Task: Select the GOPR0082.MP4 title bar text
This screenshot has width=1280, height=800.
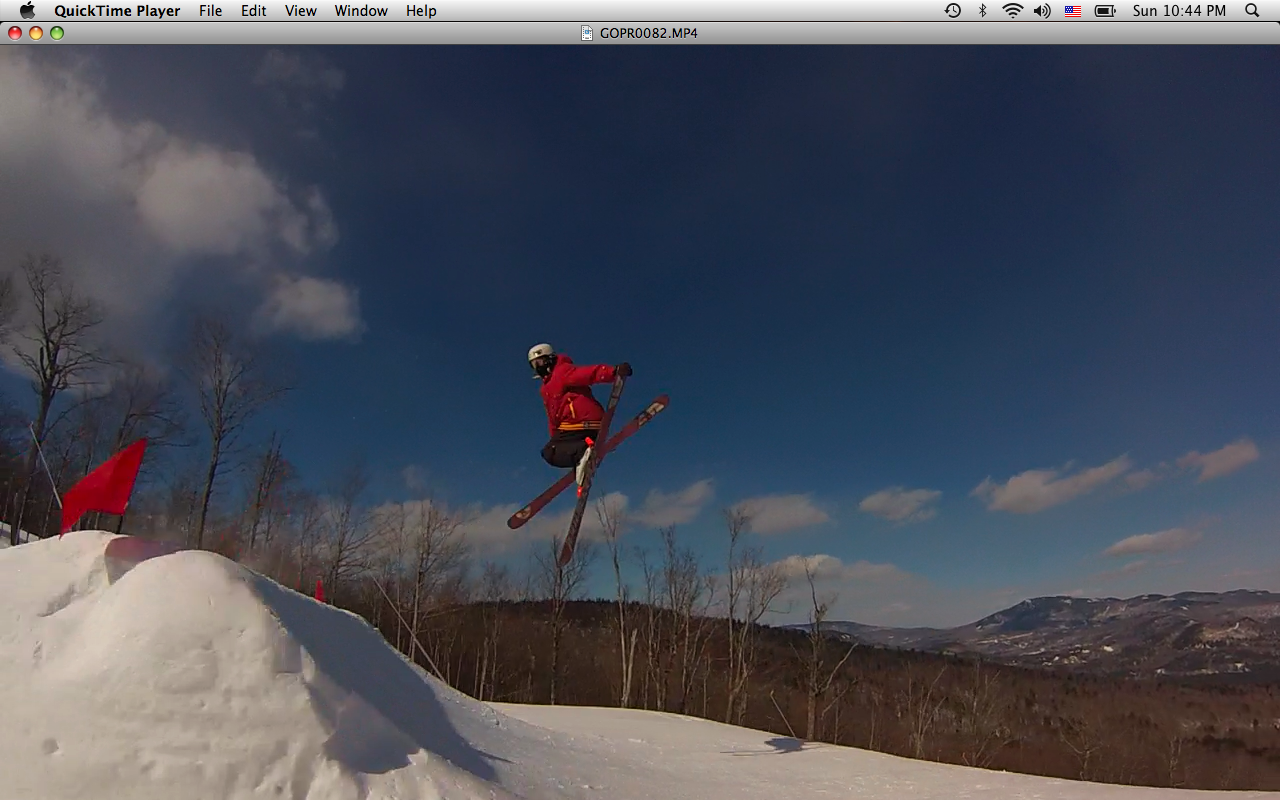Action: [x=647, y=32]
